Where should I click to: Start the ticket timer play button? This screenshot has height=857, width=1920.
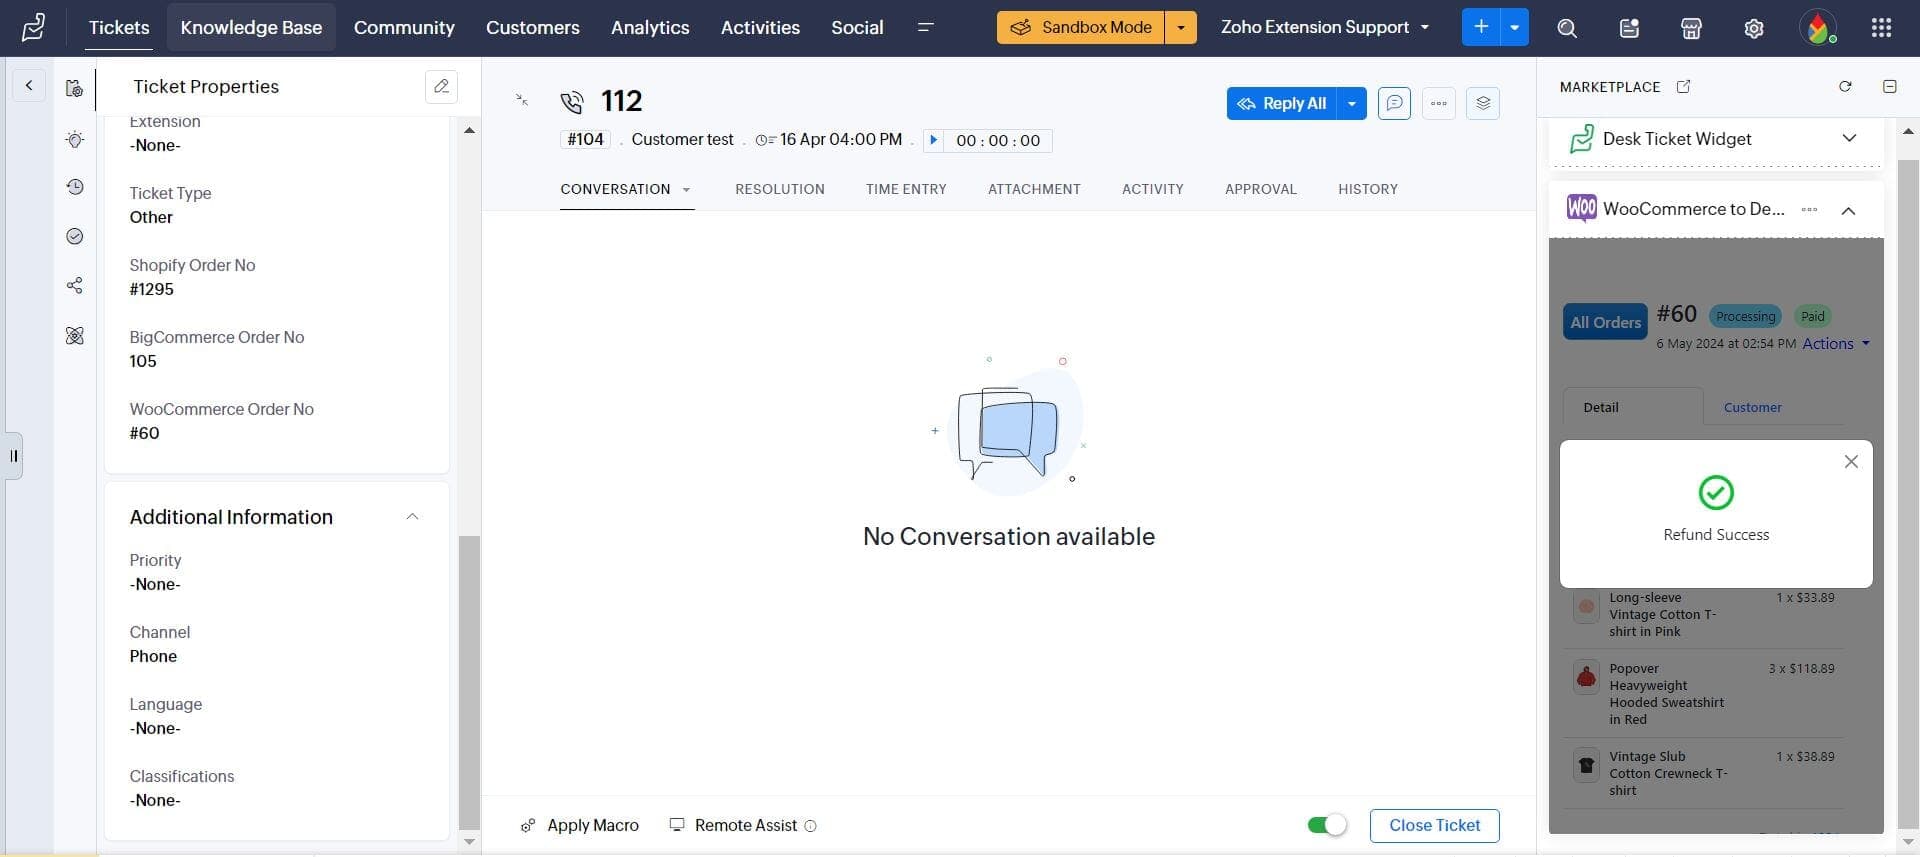pyautogui.click(x=933, y=140)
